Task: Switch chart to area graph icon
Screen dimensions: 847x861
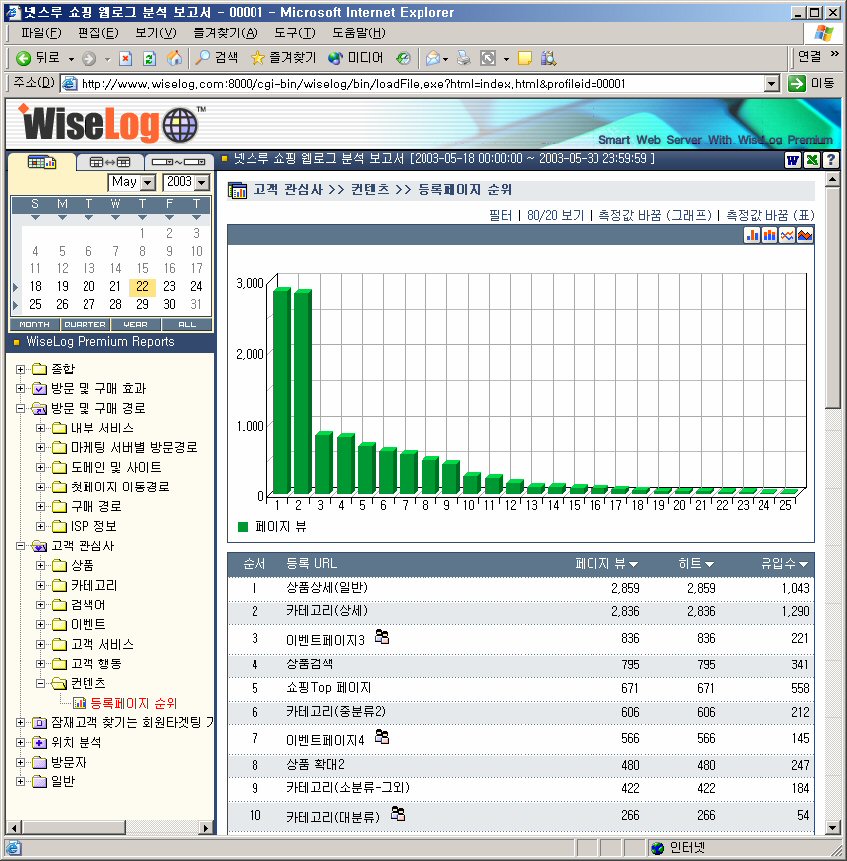Action: [804, 235]
